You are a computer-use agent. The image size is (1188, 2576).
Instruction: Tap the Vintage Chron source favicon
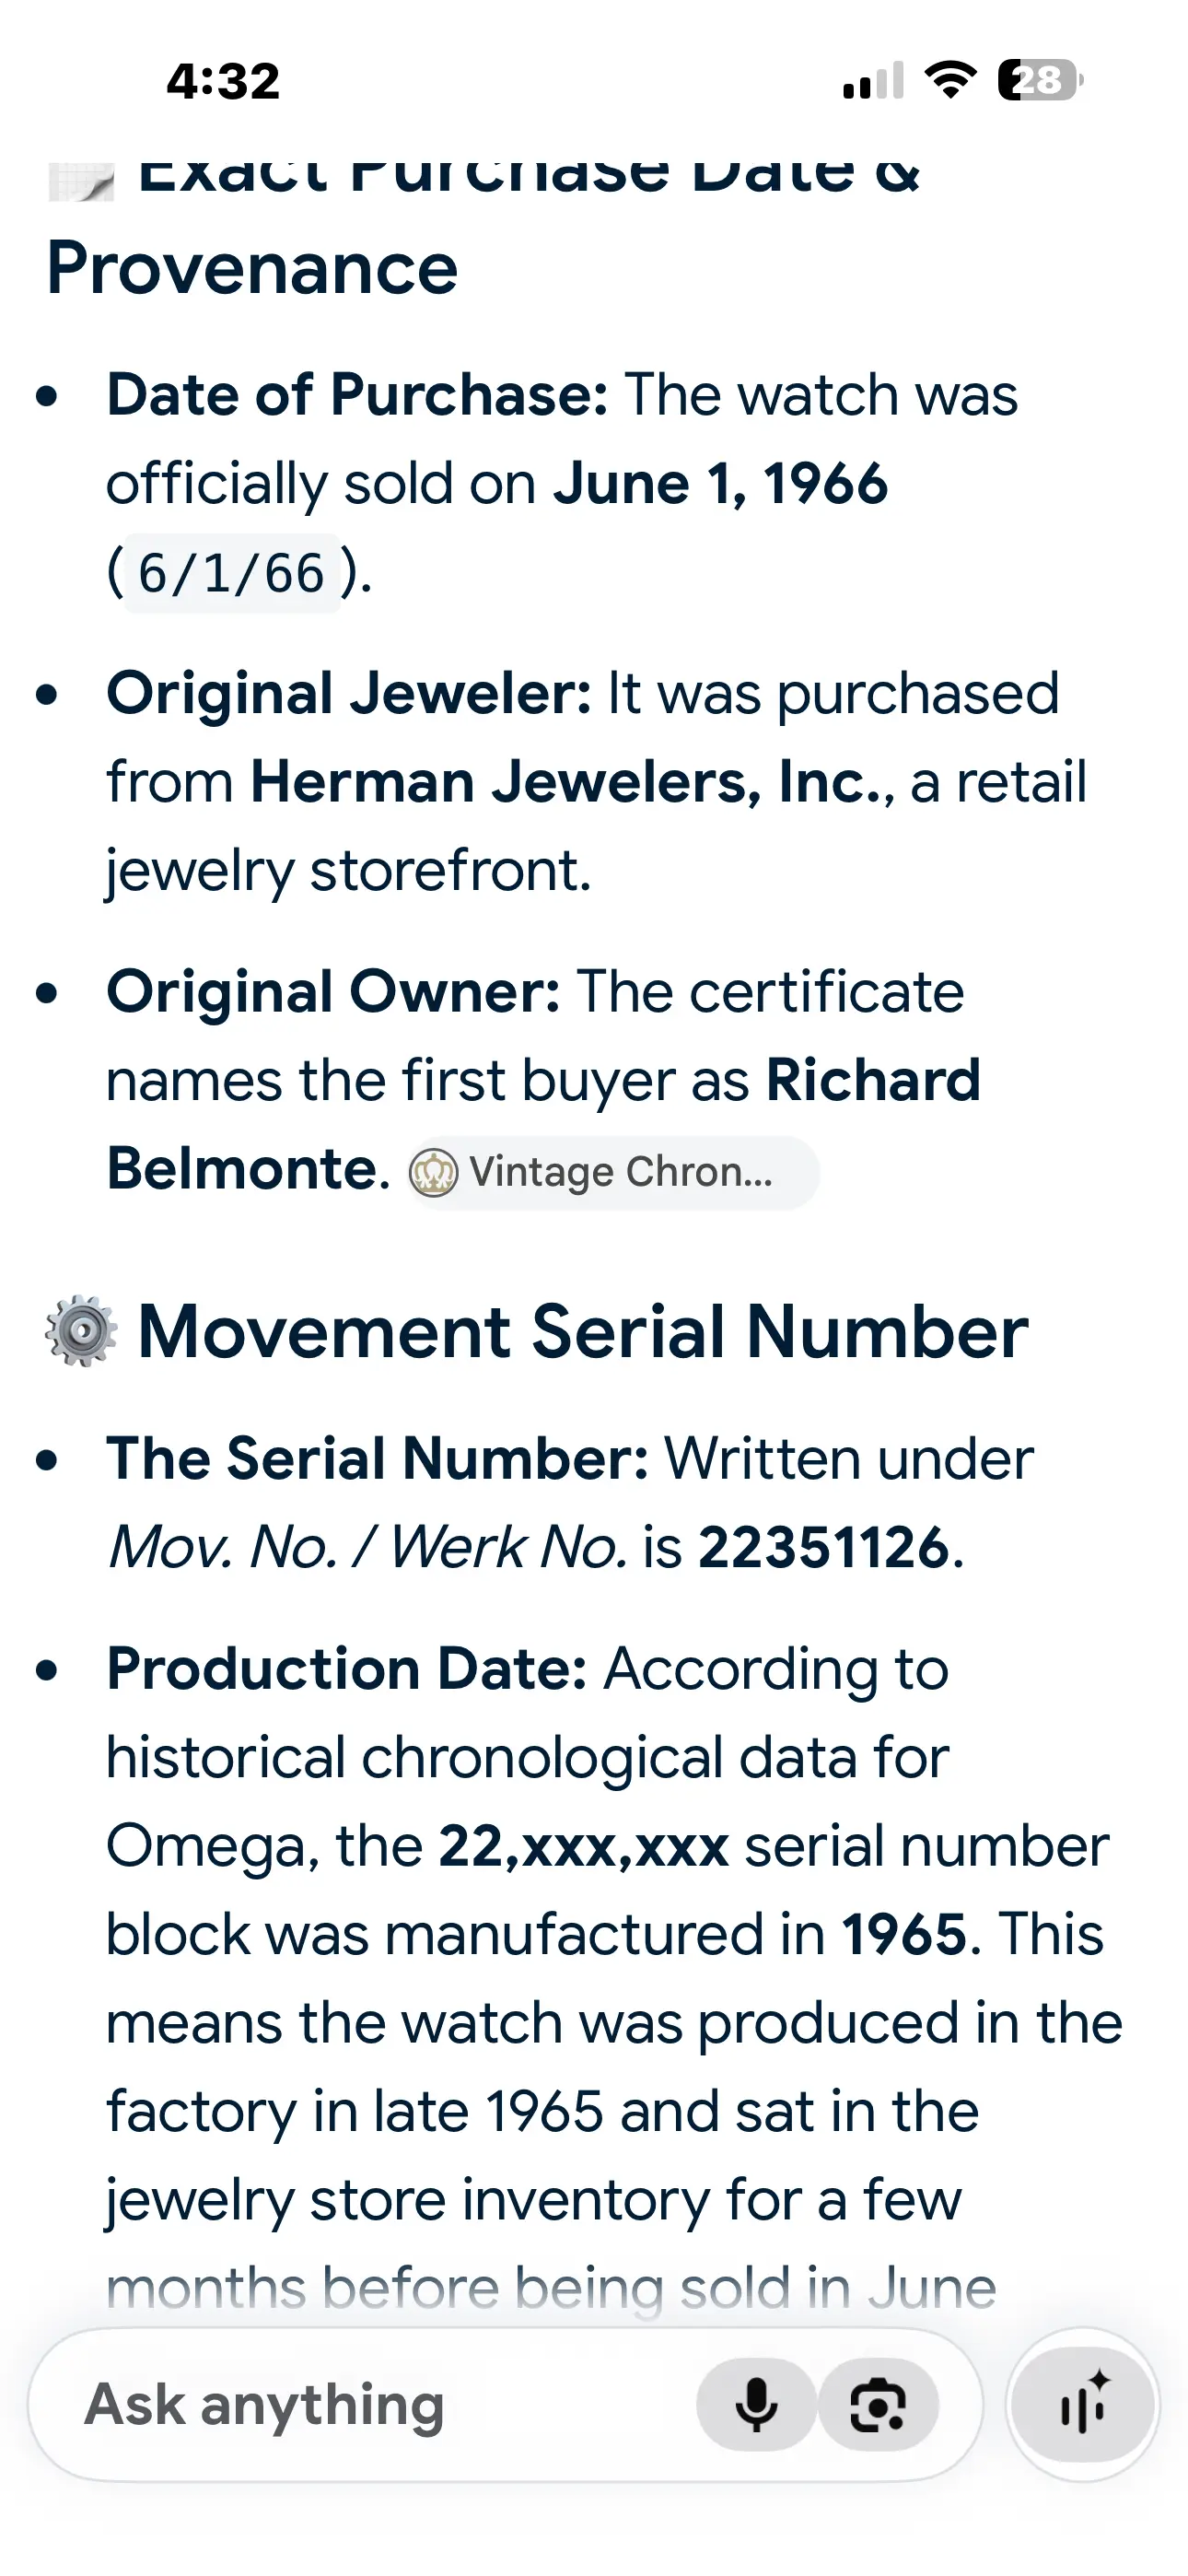point(433,1173)
